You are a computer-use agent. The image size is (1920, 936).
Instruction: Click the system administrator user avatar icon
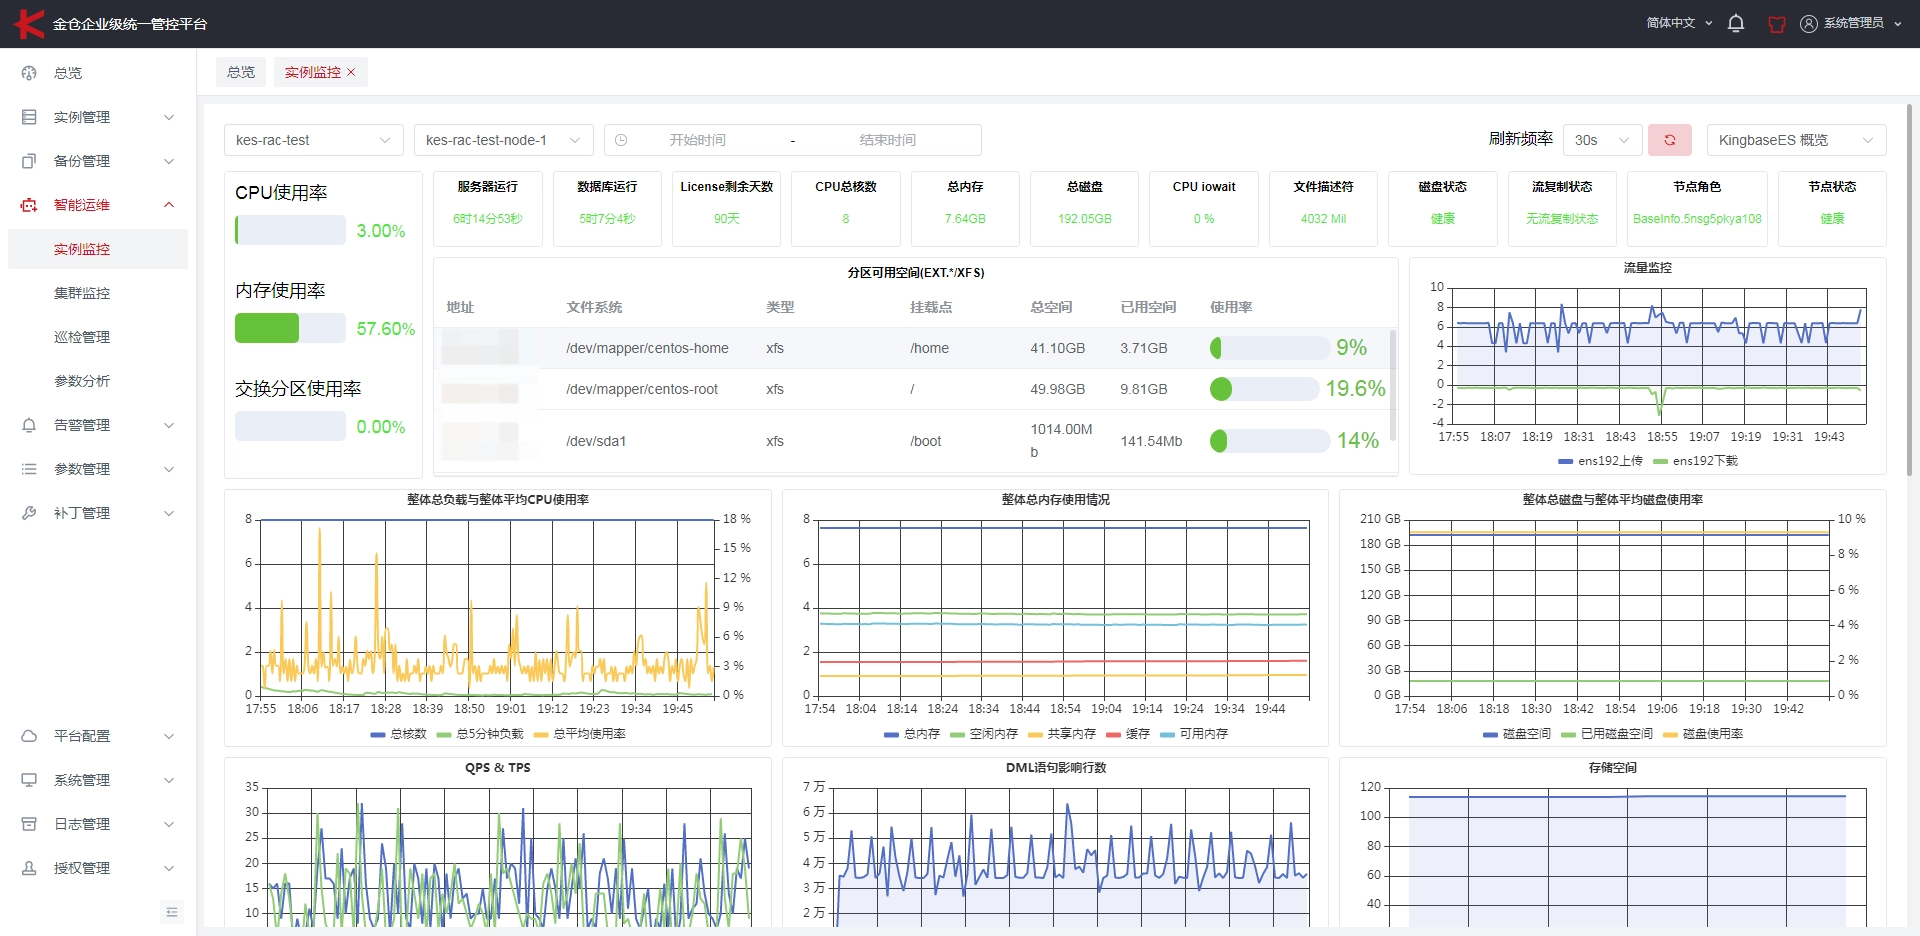coord(1809,23)
